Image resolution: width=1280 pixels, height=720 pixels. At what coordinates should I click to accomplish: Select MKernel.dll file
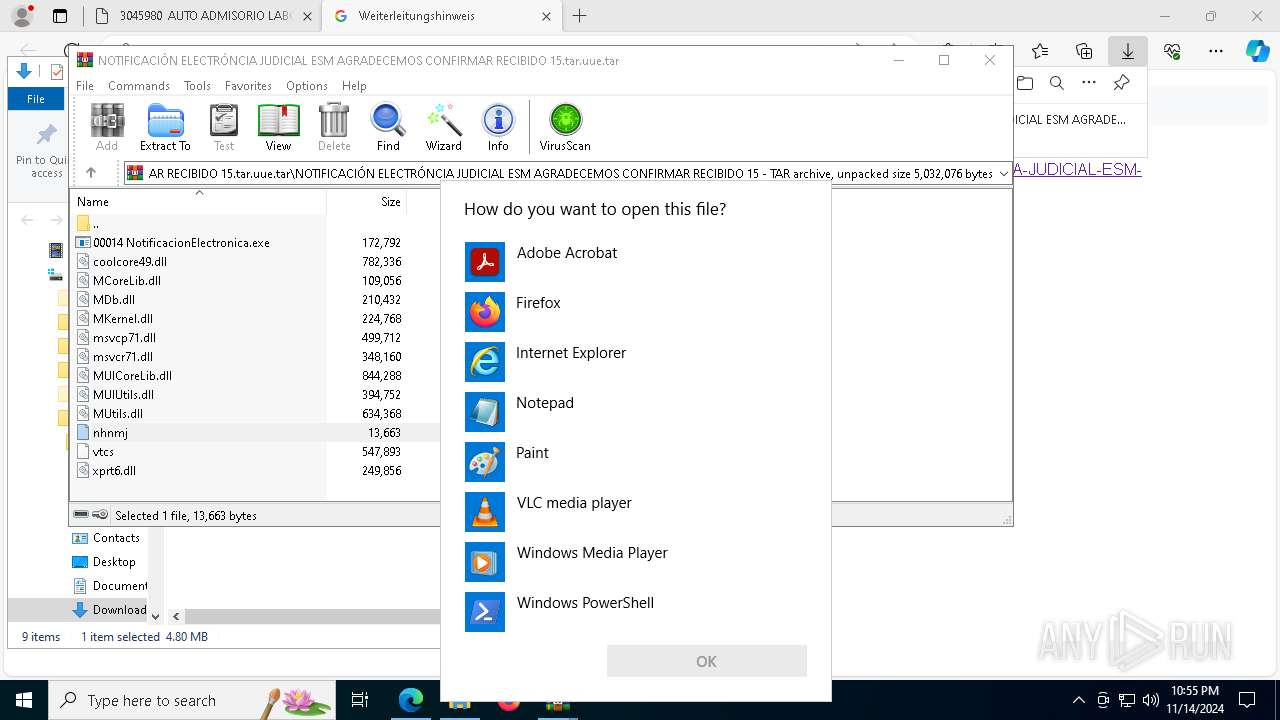[123, 318]
